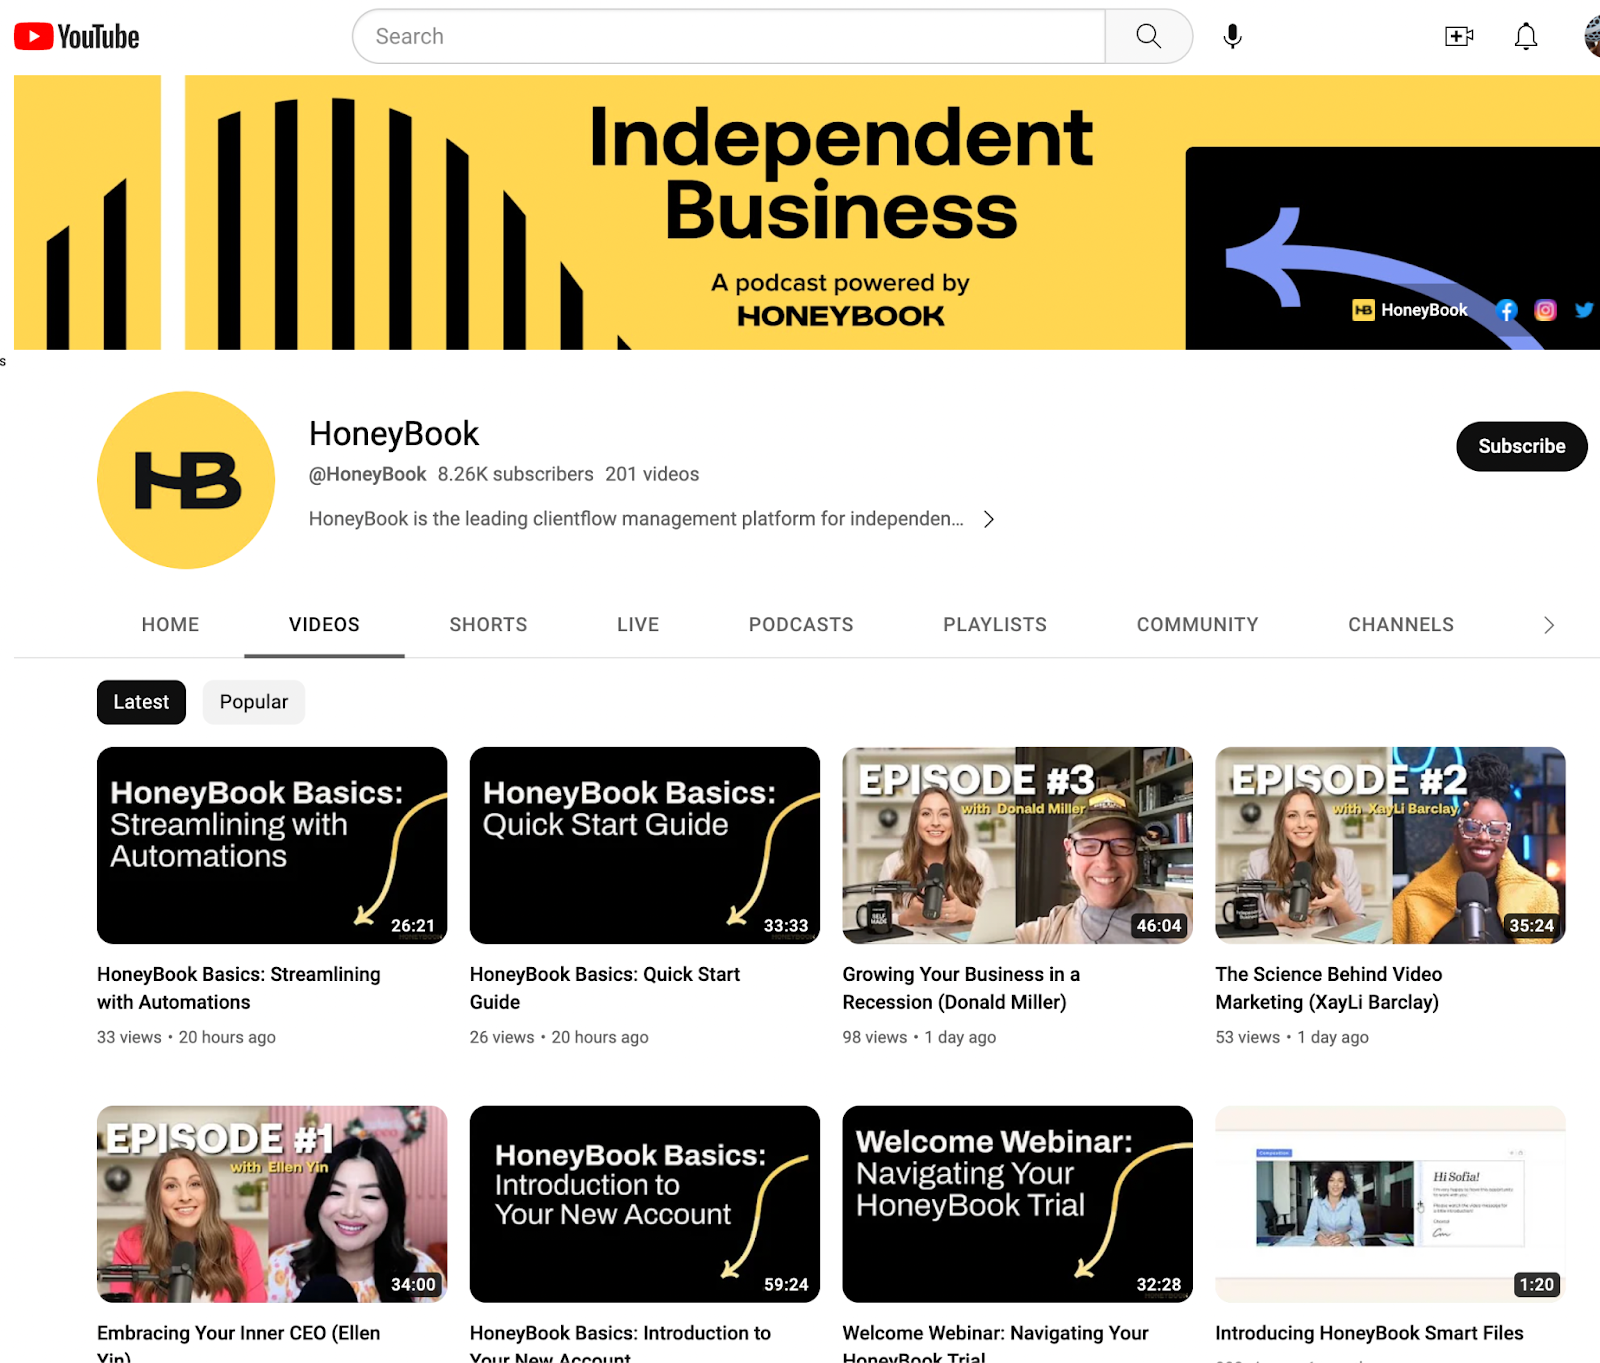The image size is (1600, 1363).
Task: Open HoneyBook's Facebook link in banner
Action: click(1506, 311)
